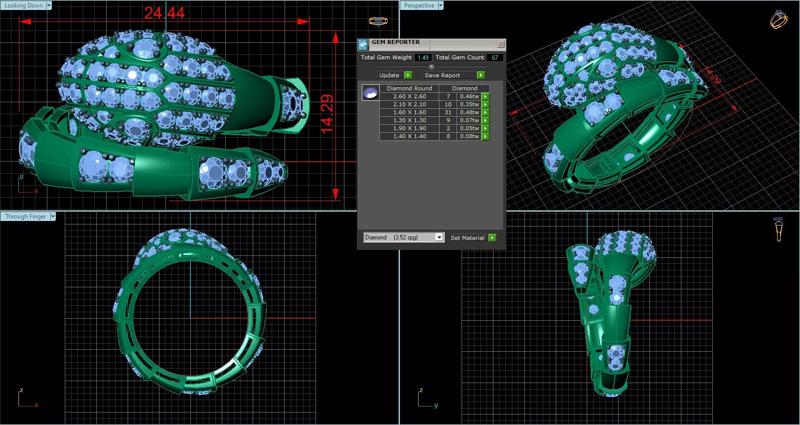Viewport: 800px width, 425px height.
Task: Select the 1.90 X 1.90 size cell
Action: point(409,129)
